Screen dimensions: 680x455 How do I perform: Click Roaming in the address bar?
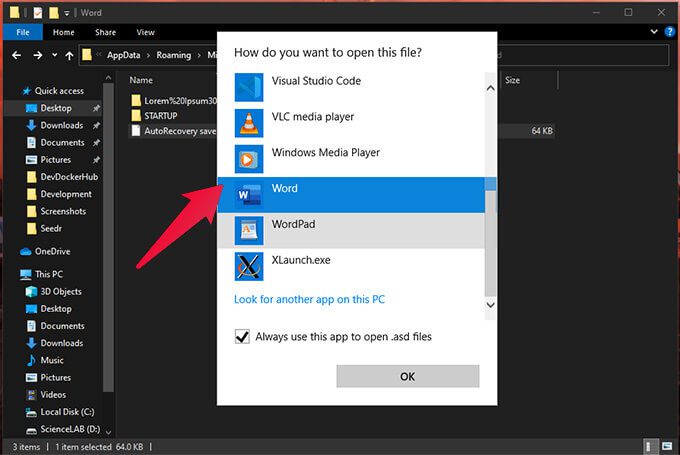[x=173, y=55]
